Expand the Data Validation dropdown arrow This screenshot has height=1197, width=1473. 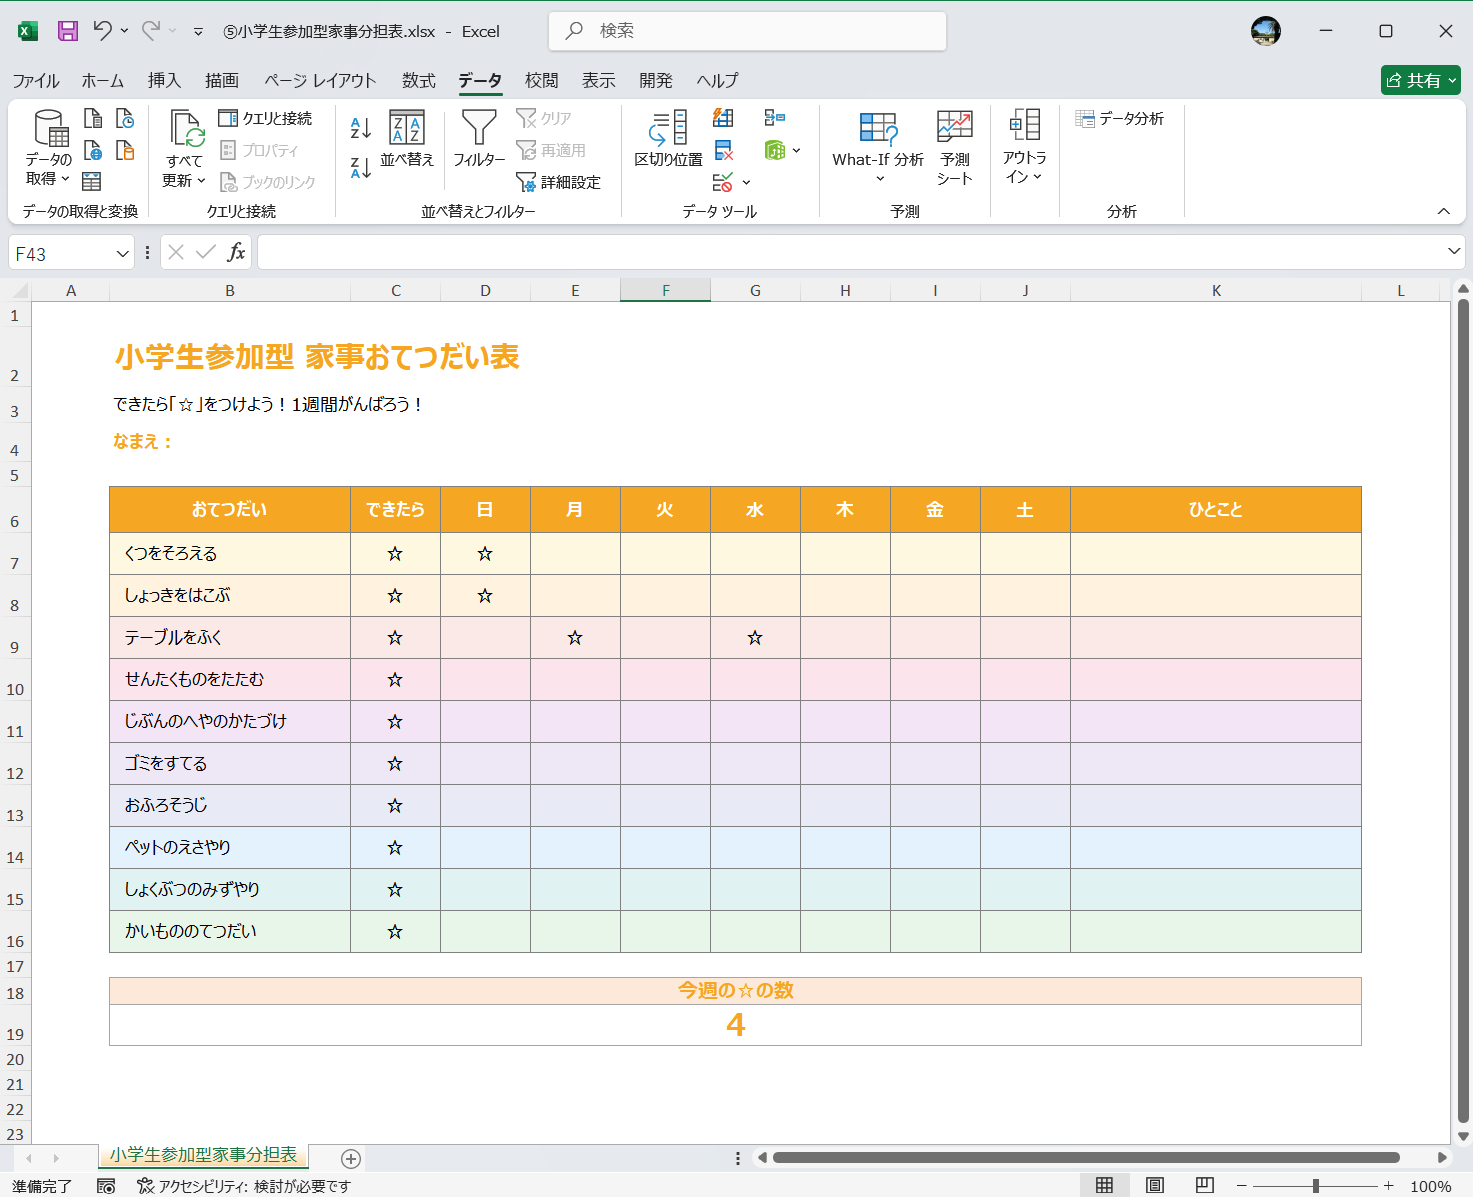pyautogui.click(x=747, y=183)
